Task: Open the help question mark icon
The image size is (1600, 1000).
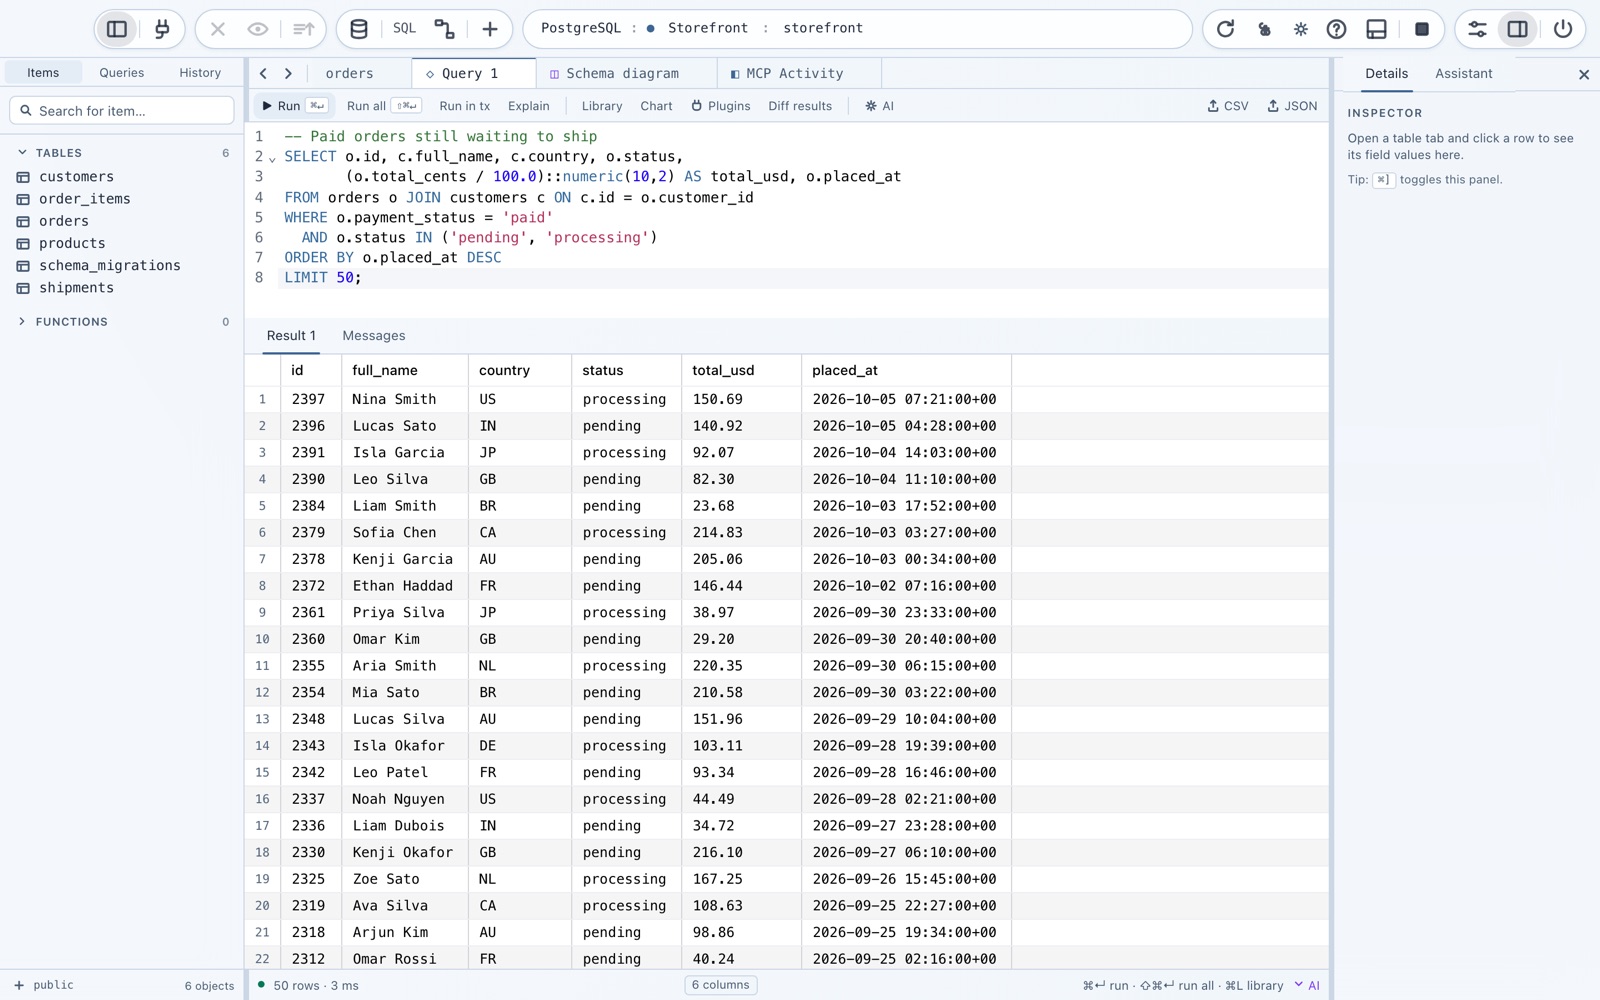Action: [1337, 29]
